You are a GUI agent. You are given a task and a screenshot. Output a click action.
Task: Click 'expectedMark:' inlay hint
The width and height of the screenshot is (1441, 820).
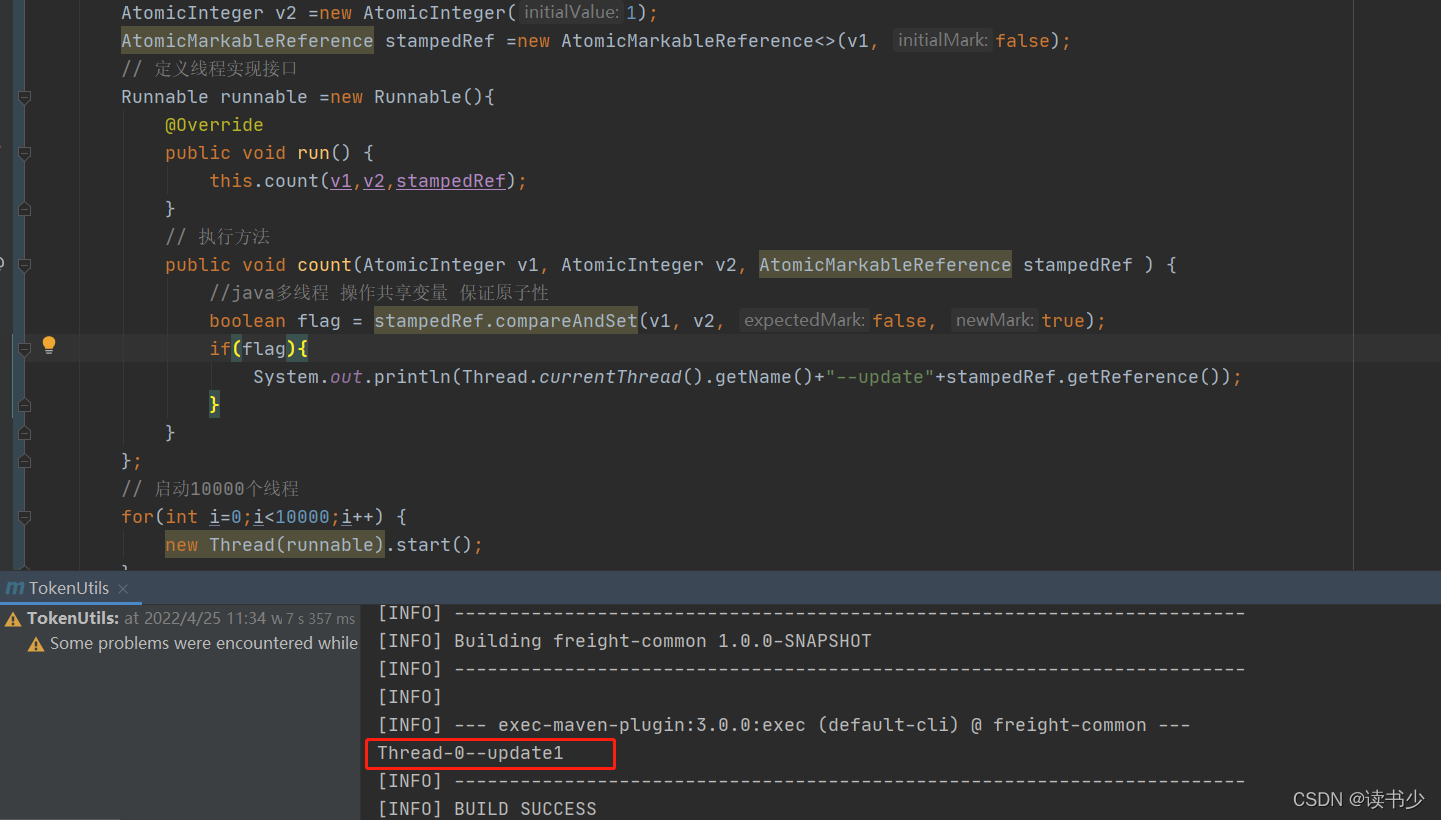click(x=805, y=321)
